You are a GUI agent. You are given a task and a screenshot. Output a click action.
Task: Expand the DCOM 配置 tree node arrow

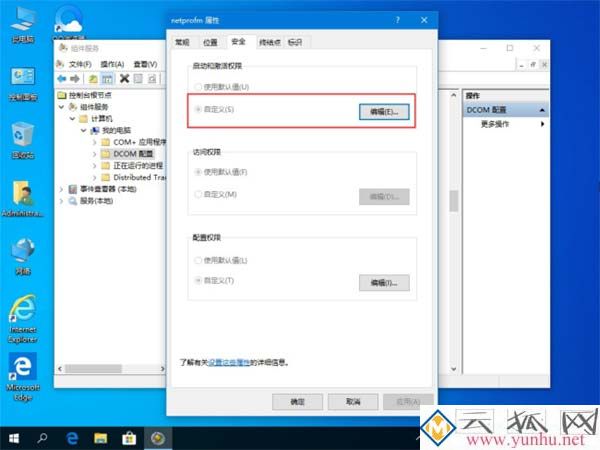click(95, 154)
